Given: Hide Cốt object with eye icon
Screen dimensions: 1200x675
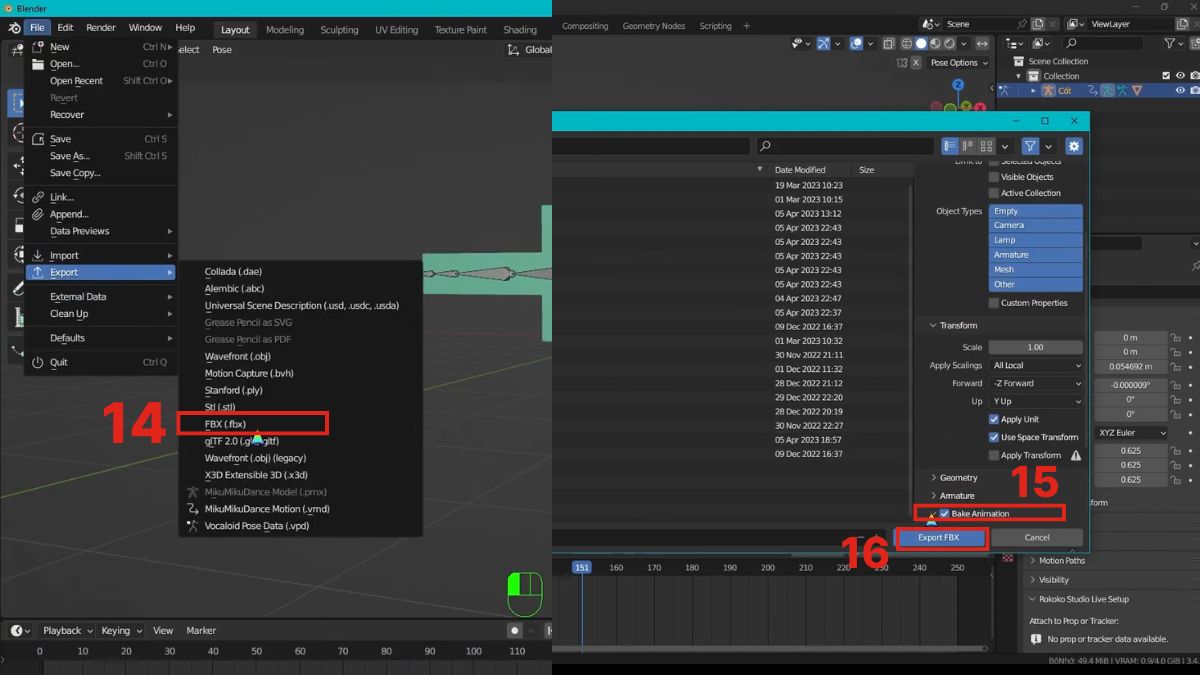Looking at the screenshot, I should (x=1180, y=90).
